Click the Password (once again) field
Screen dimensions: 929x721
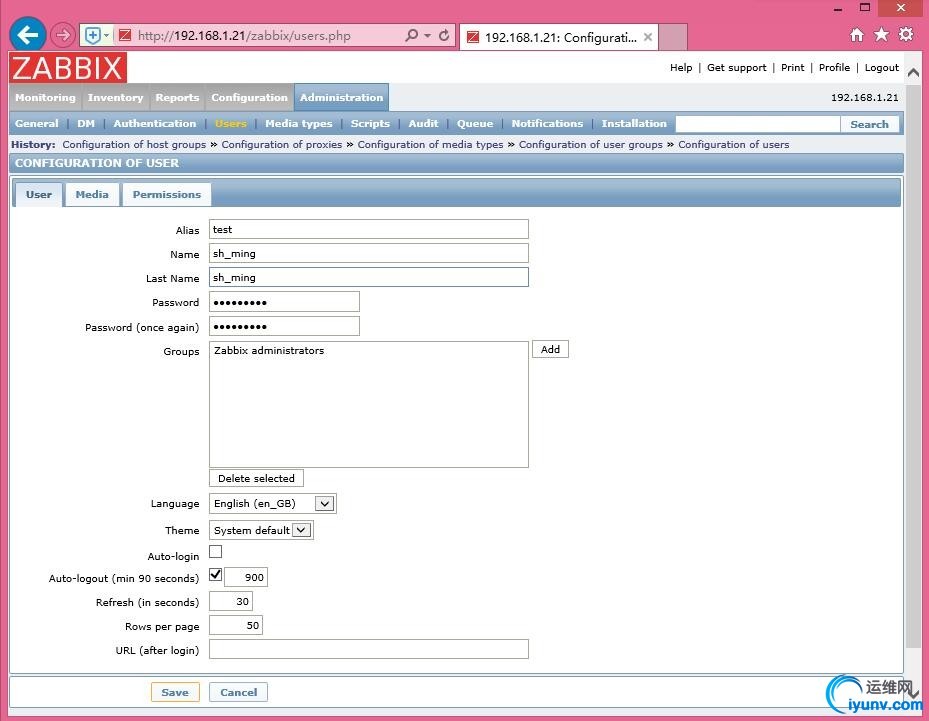284,326
